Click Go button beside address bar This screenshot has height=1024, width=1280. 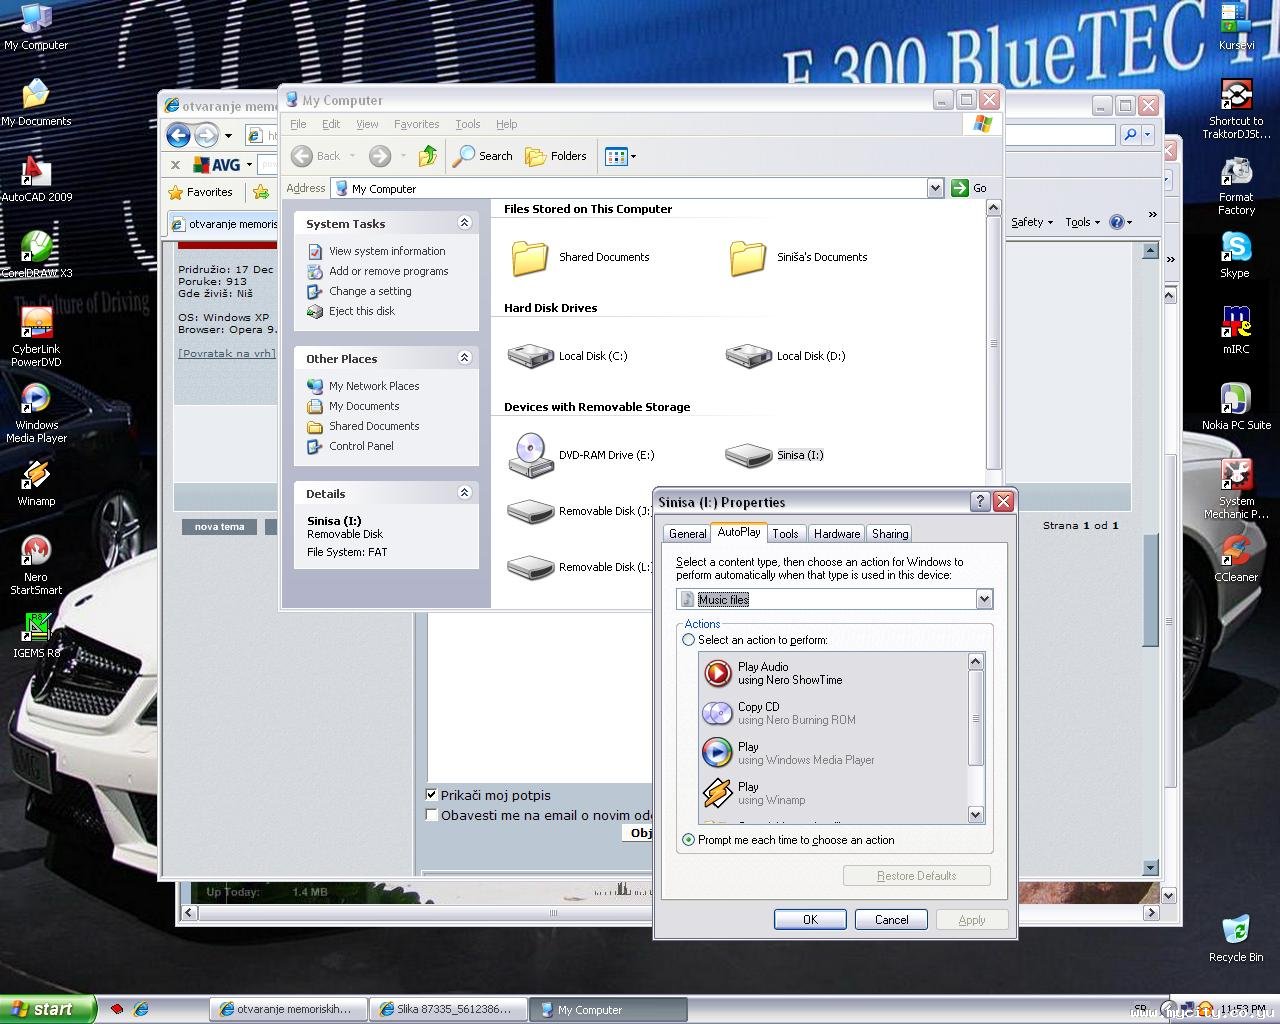tap(970, 188)
